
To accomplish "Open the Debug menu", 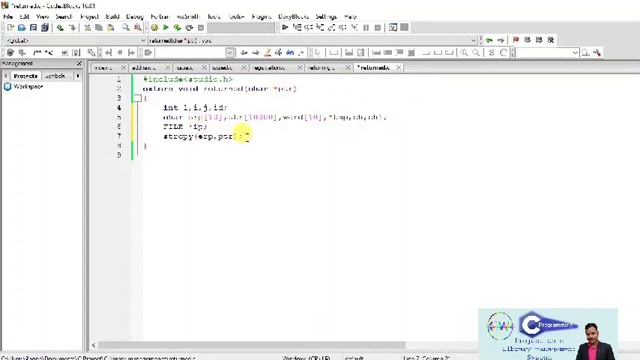I will (x=134, y=17).
